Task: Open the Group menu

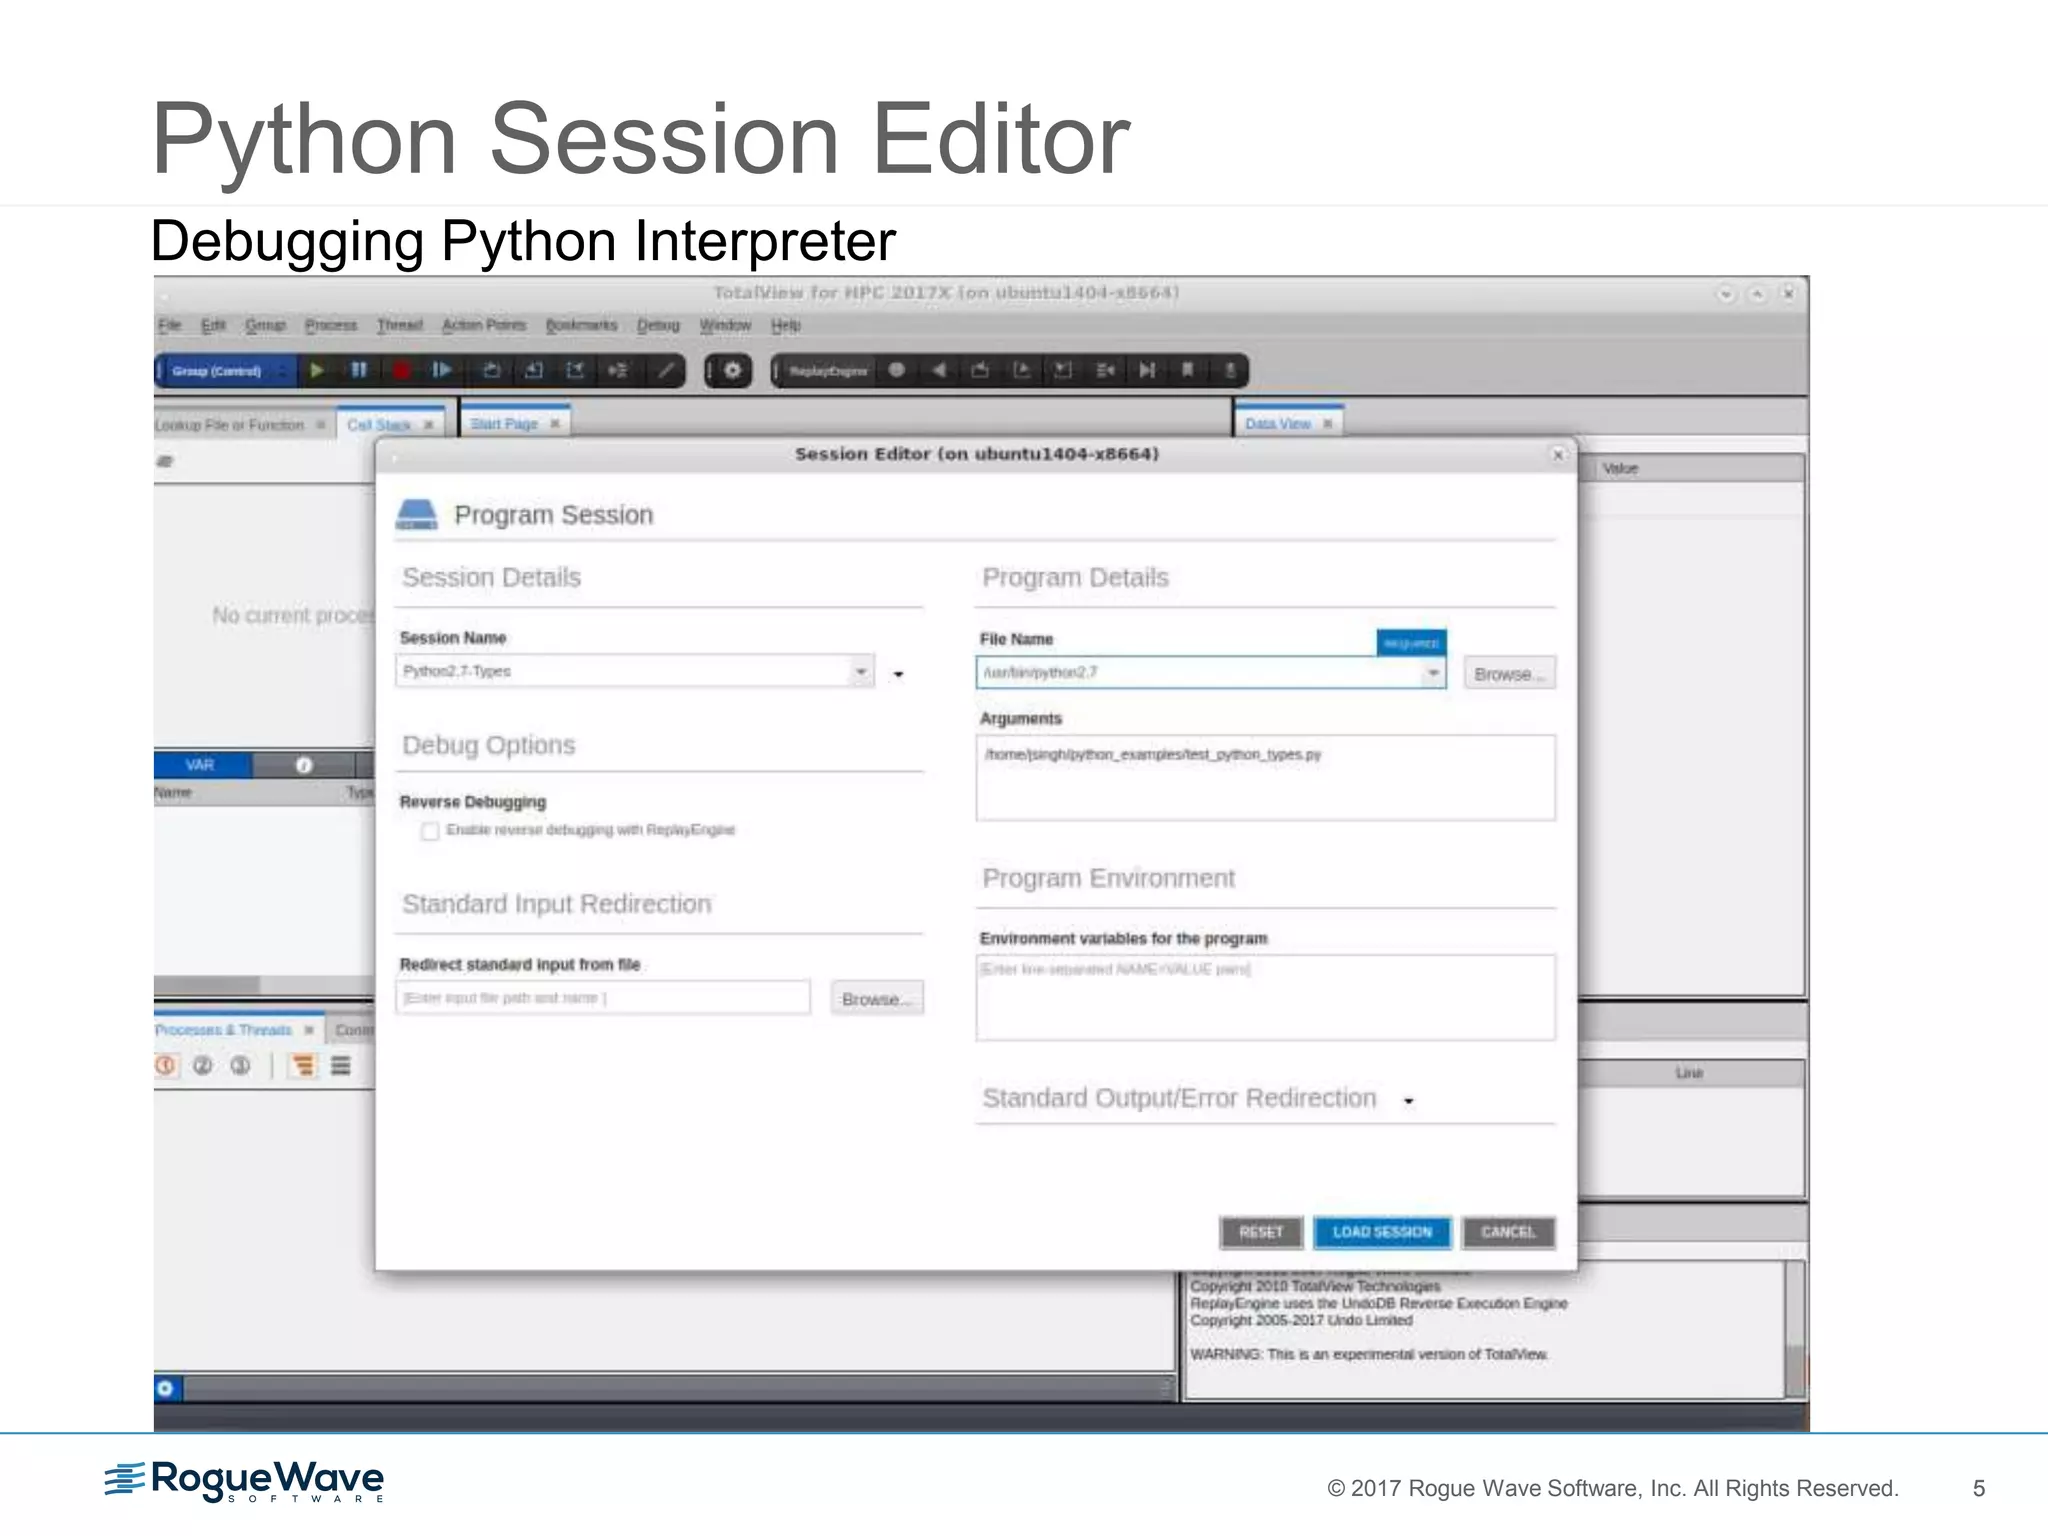Action: 265,325
